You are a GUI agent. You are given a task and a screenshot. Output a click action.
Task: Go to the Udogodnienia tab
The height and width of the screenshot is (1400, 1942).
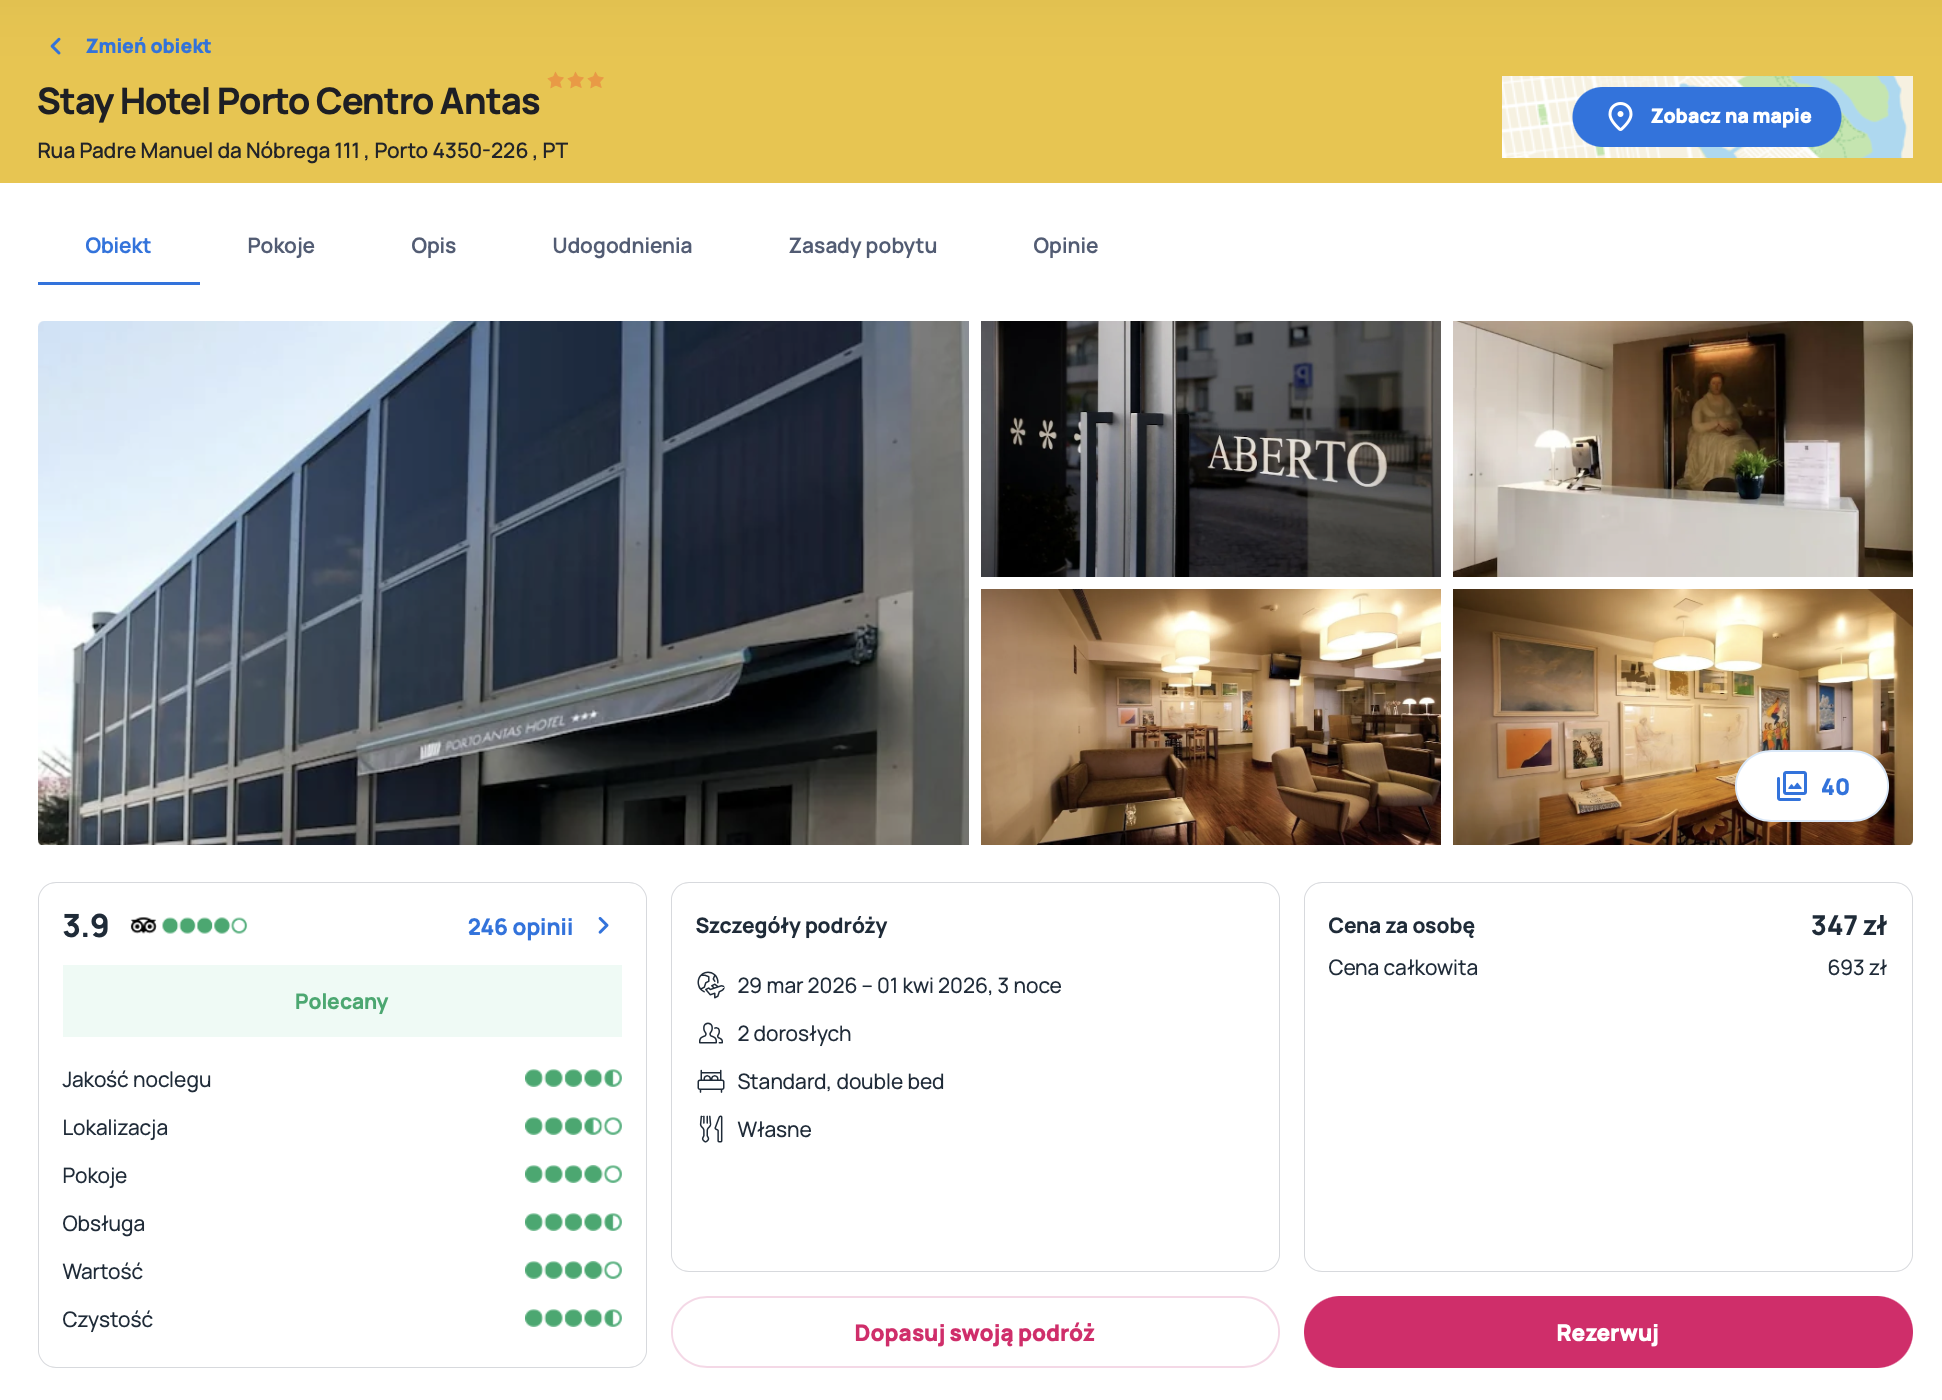[x=622, y=246]
